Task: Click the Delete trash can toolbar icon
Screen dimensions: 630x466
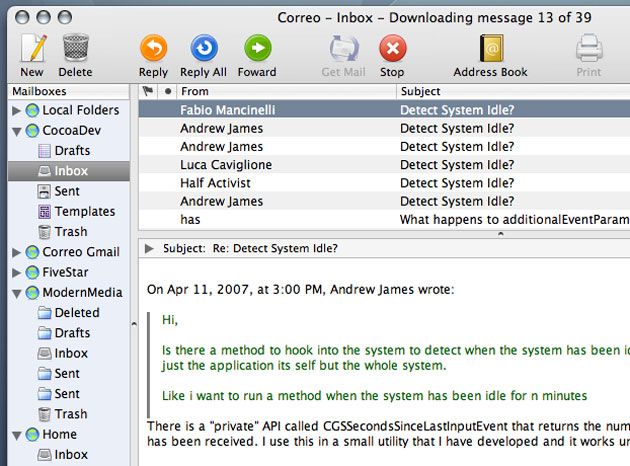Action: (76, 48)
